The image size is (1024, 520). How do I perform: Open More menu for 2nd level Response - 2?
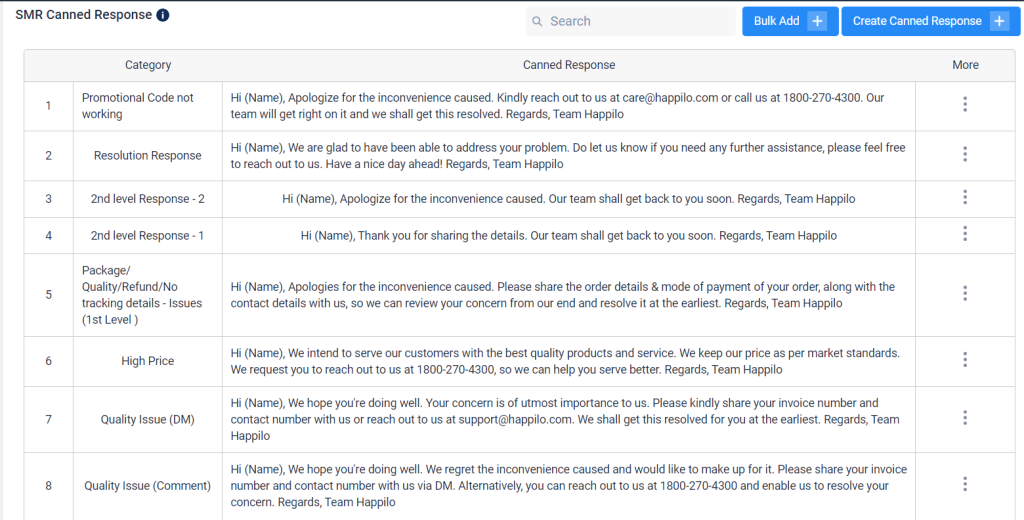coord(965,197)
